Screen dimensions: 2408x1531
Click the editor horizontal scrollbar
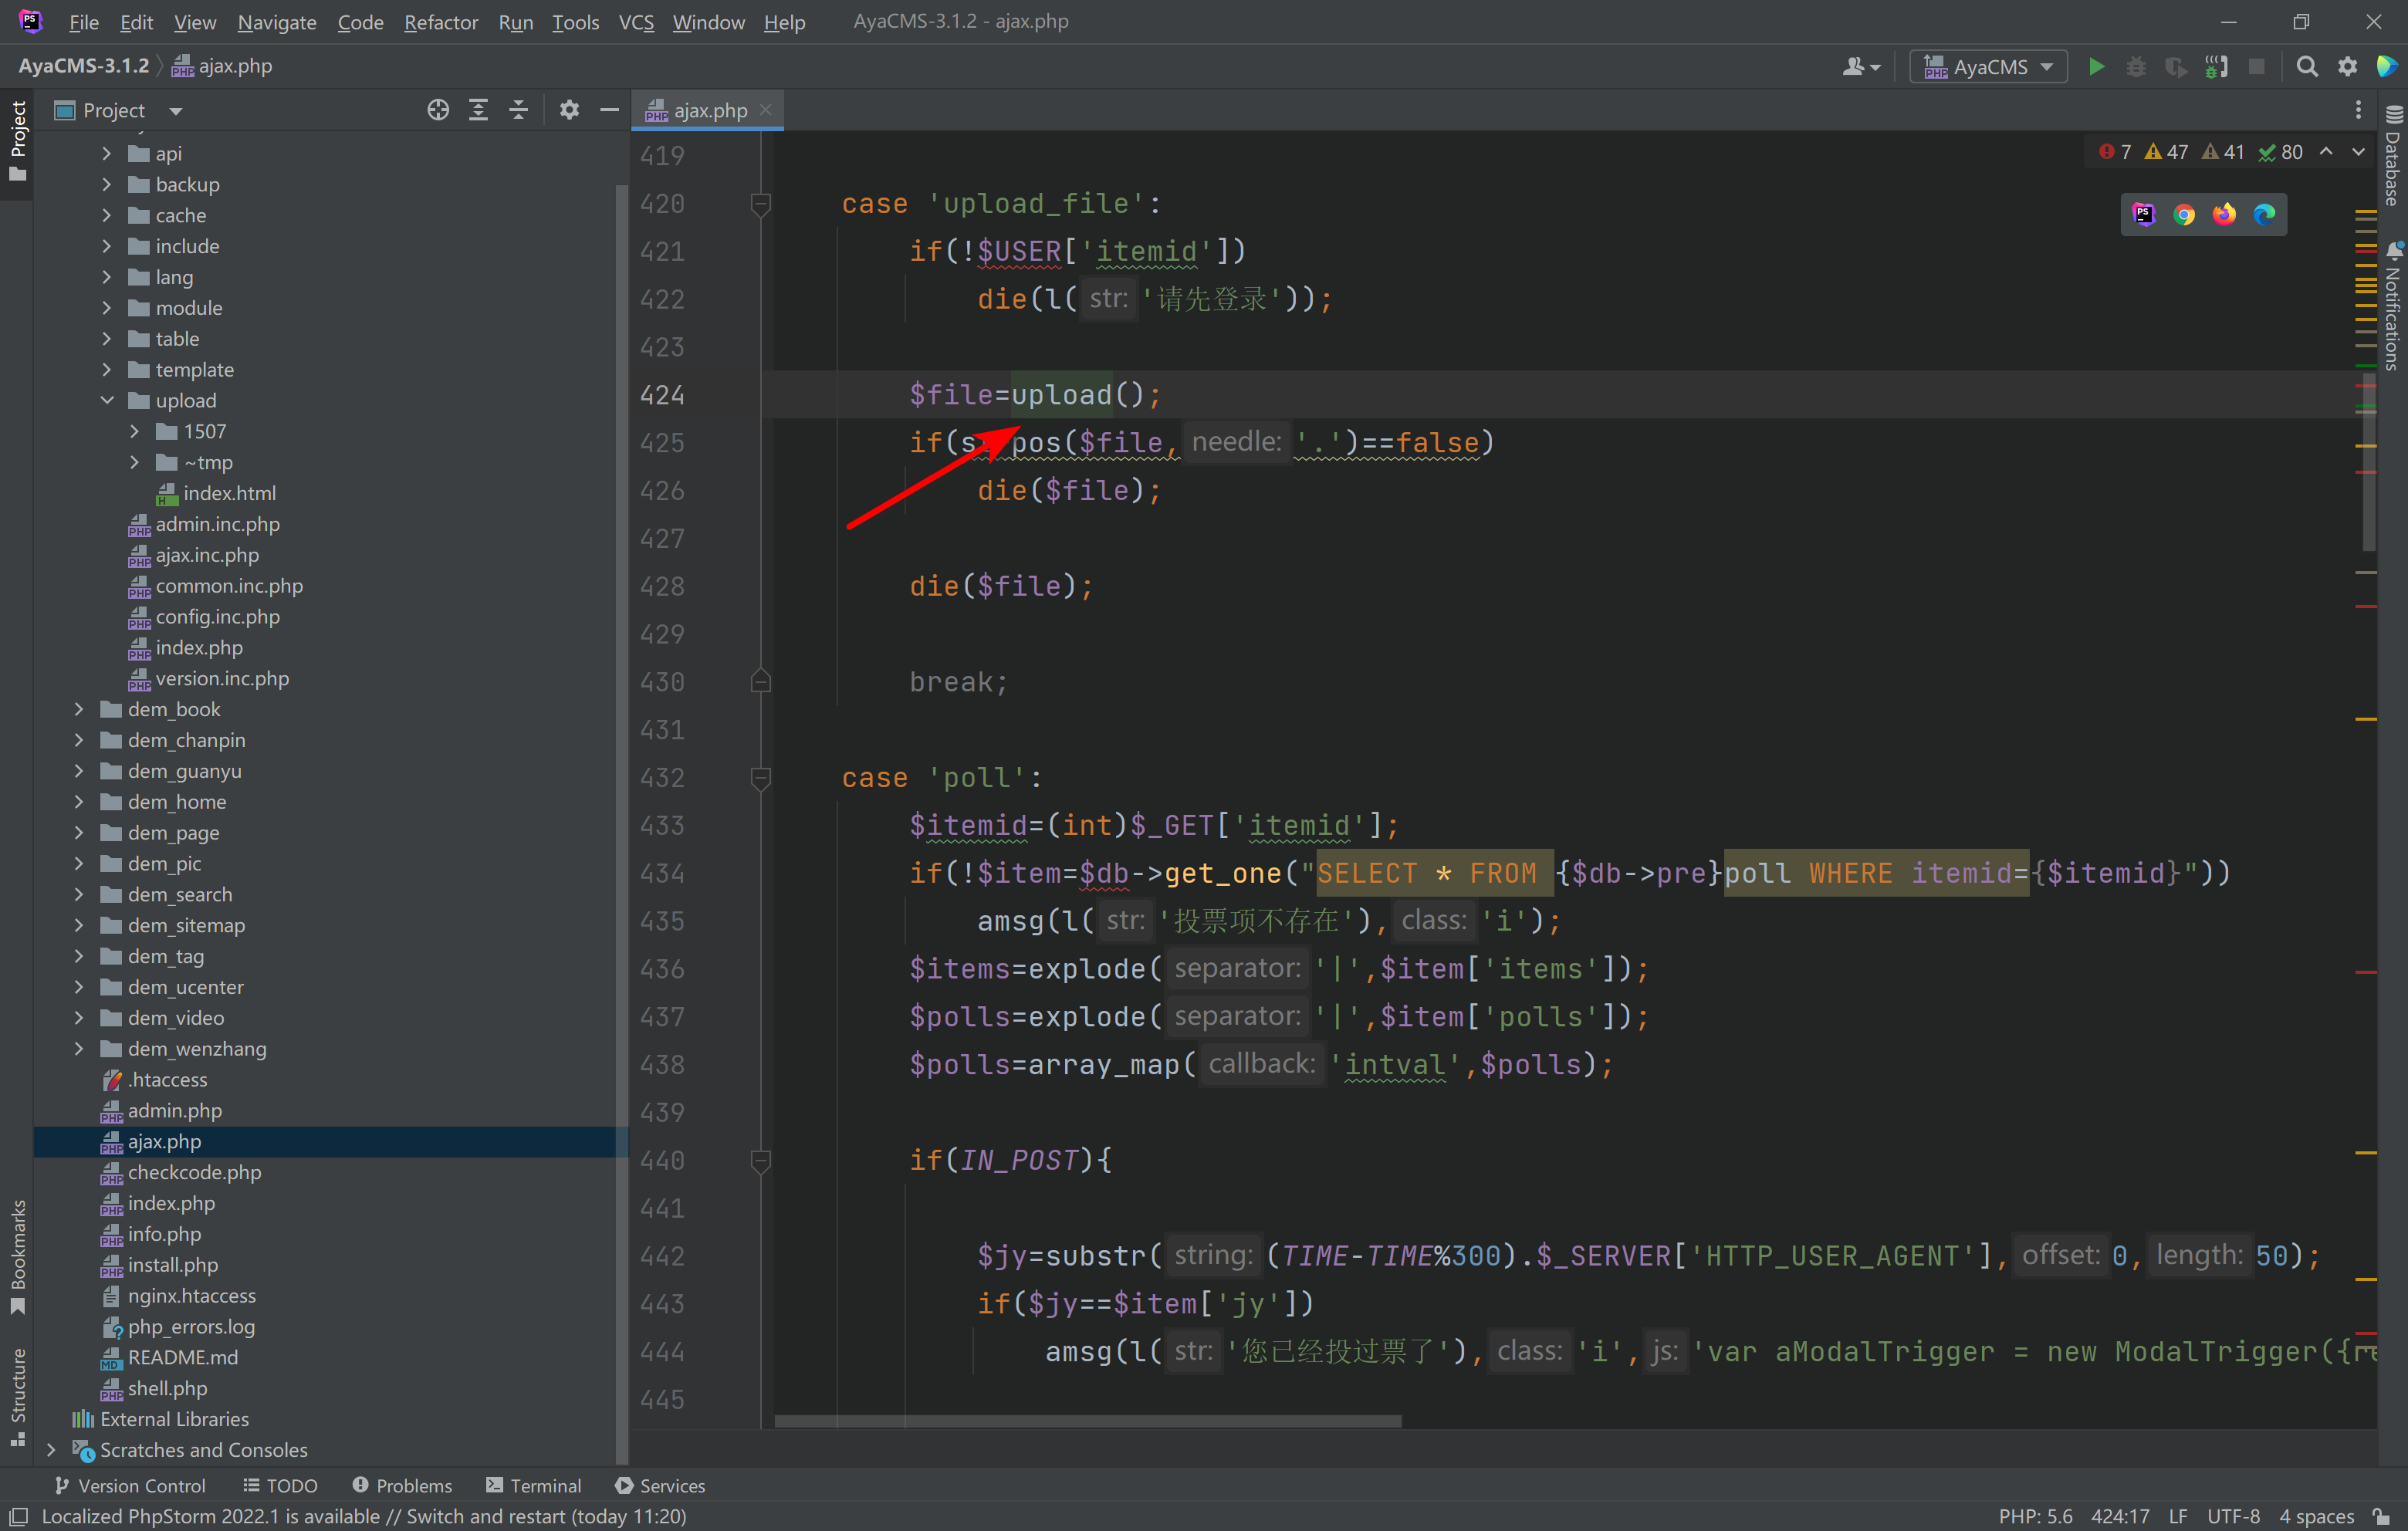[1087, 1420]
